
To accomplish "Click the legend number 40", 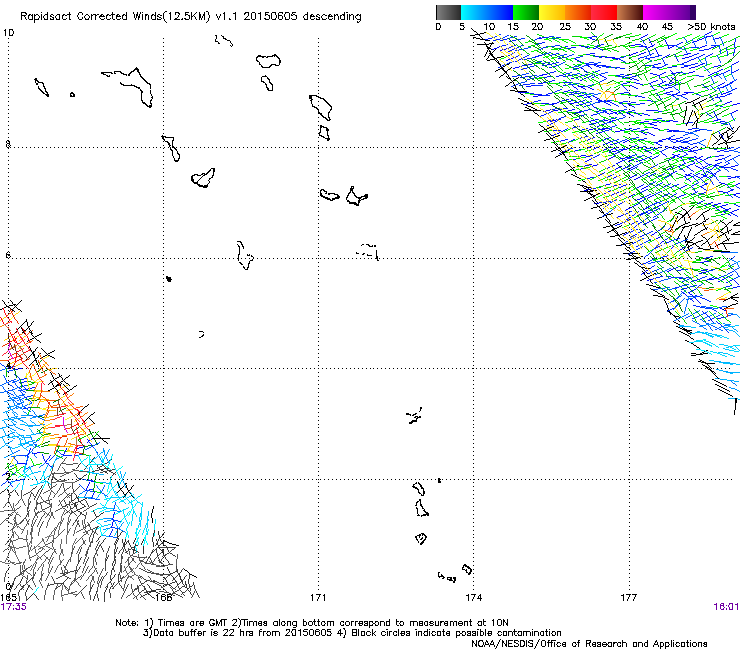I will (642, 27).
